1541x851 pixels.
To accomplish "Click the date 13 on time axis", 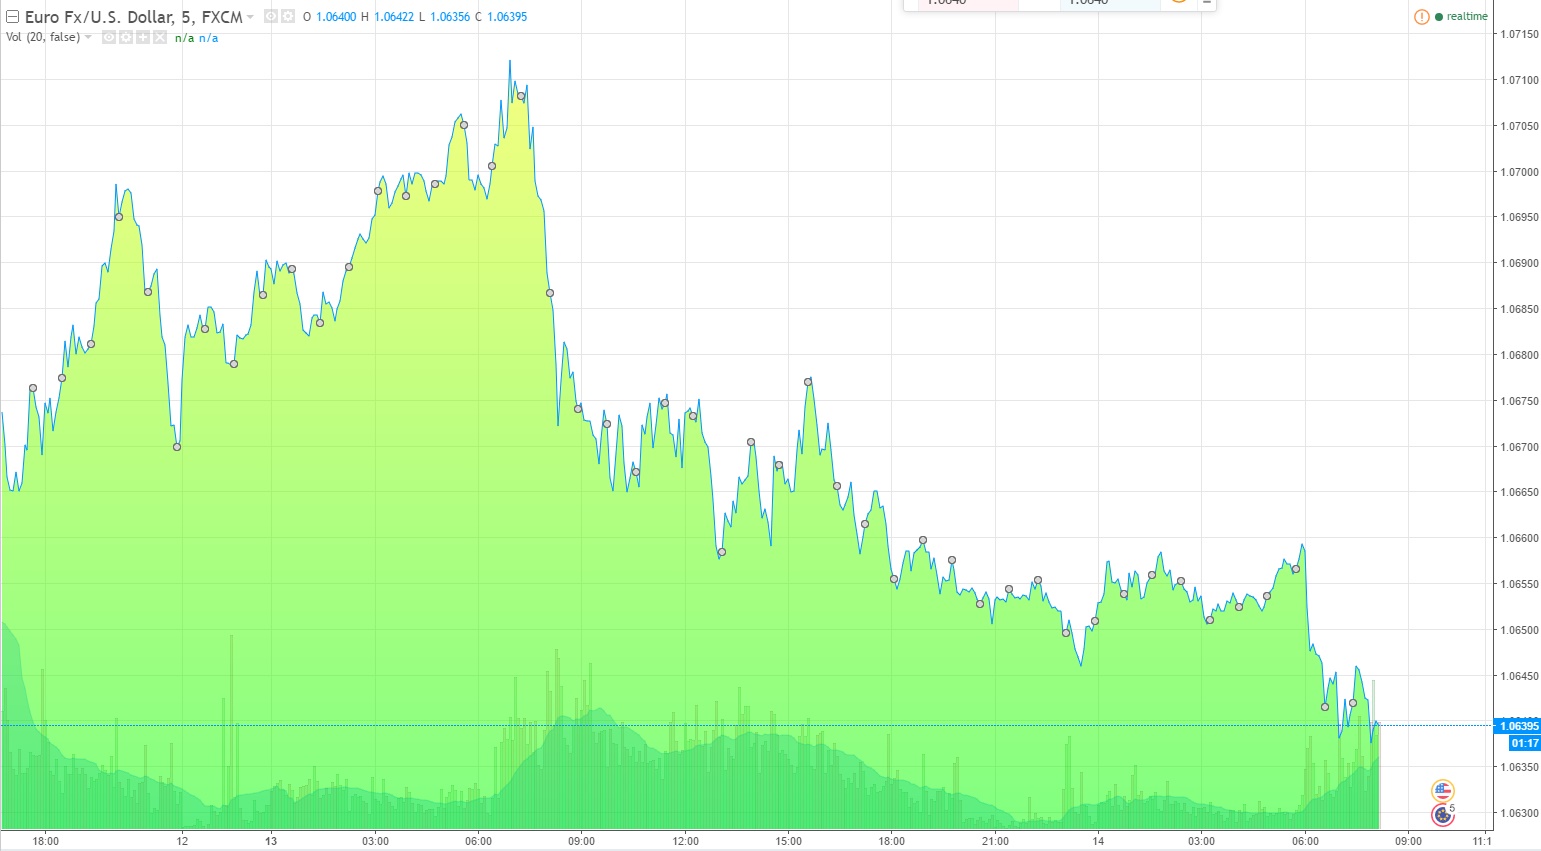I will [x=271, y=841].
